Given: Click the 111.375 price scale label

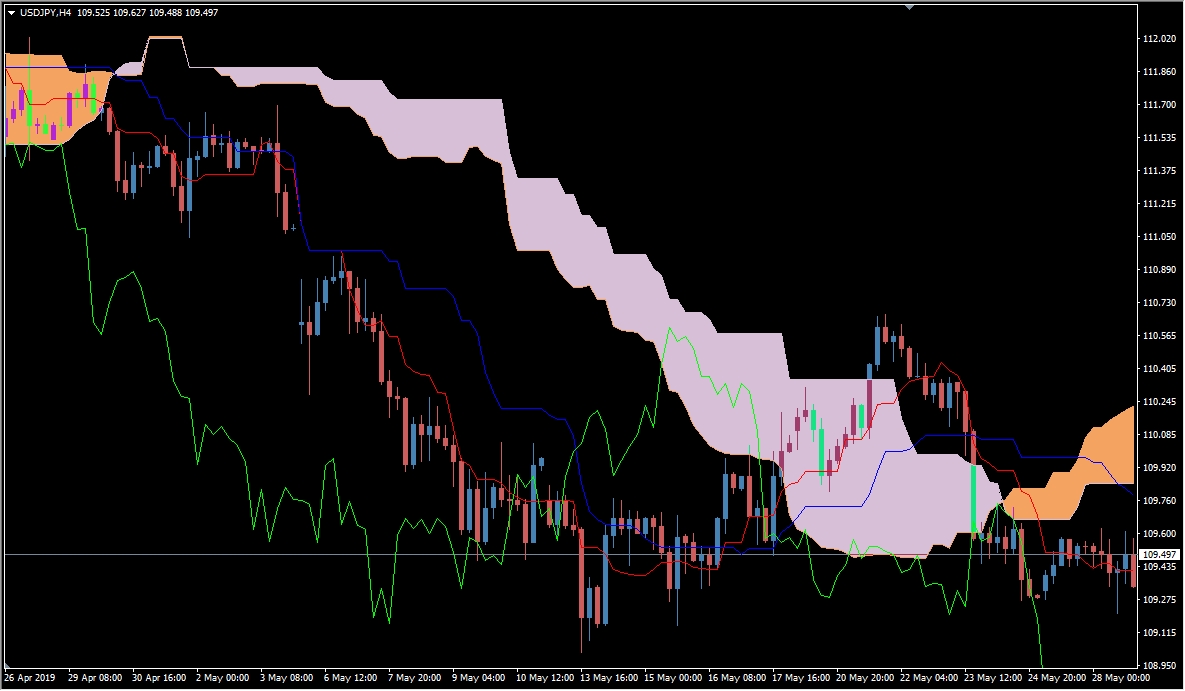Looking at the screenshot, I should 1159,171.
